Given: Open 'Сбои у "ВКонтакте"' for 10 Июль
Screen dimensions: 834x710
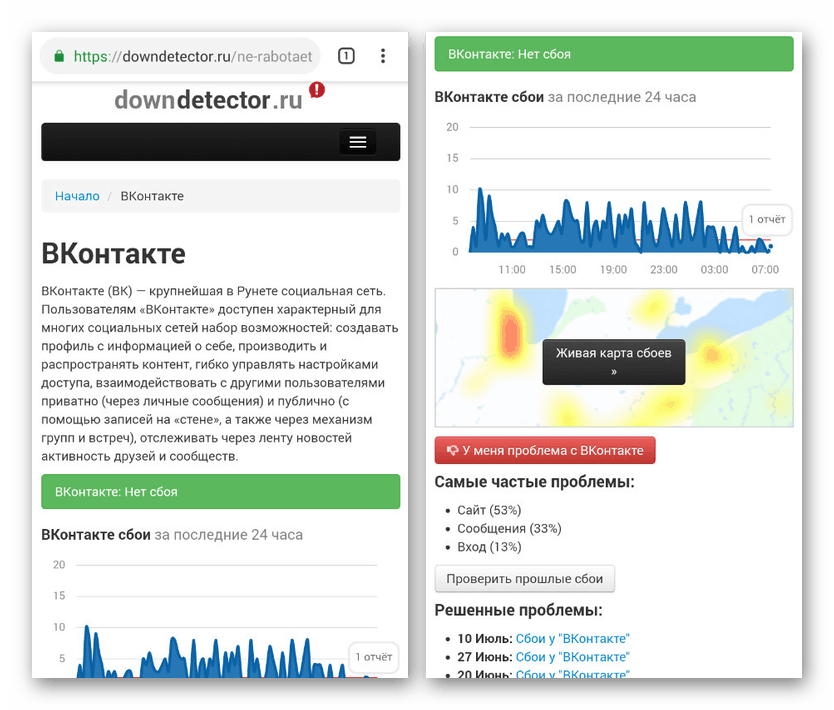Looking at the screenshot, I should [x=572, y=638].
